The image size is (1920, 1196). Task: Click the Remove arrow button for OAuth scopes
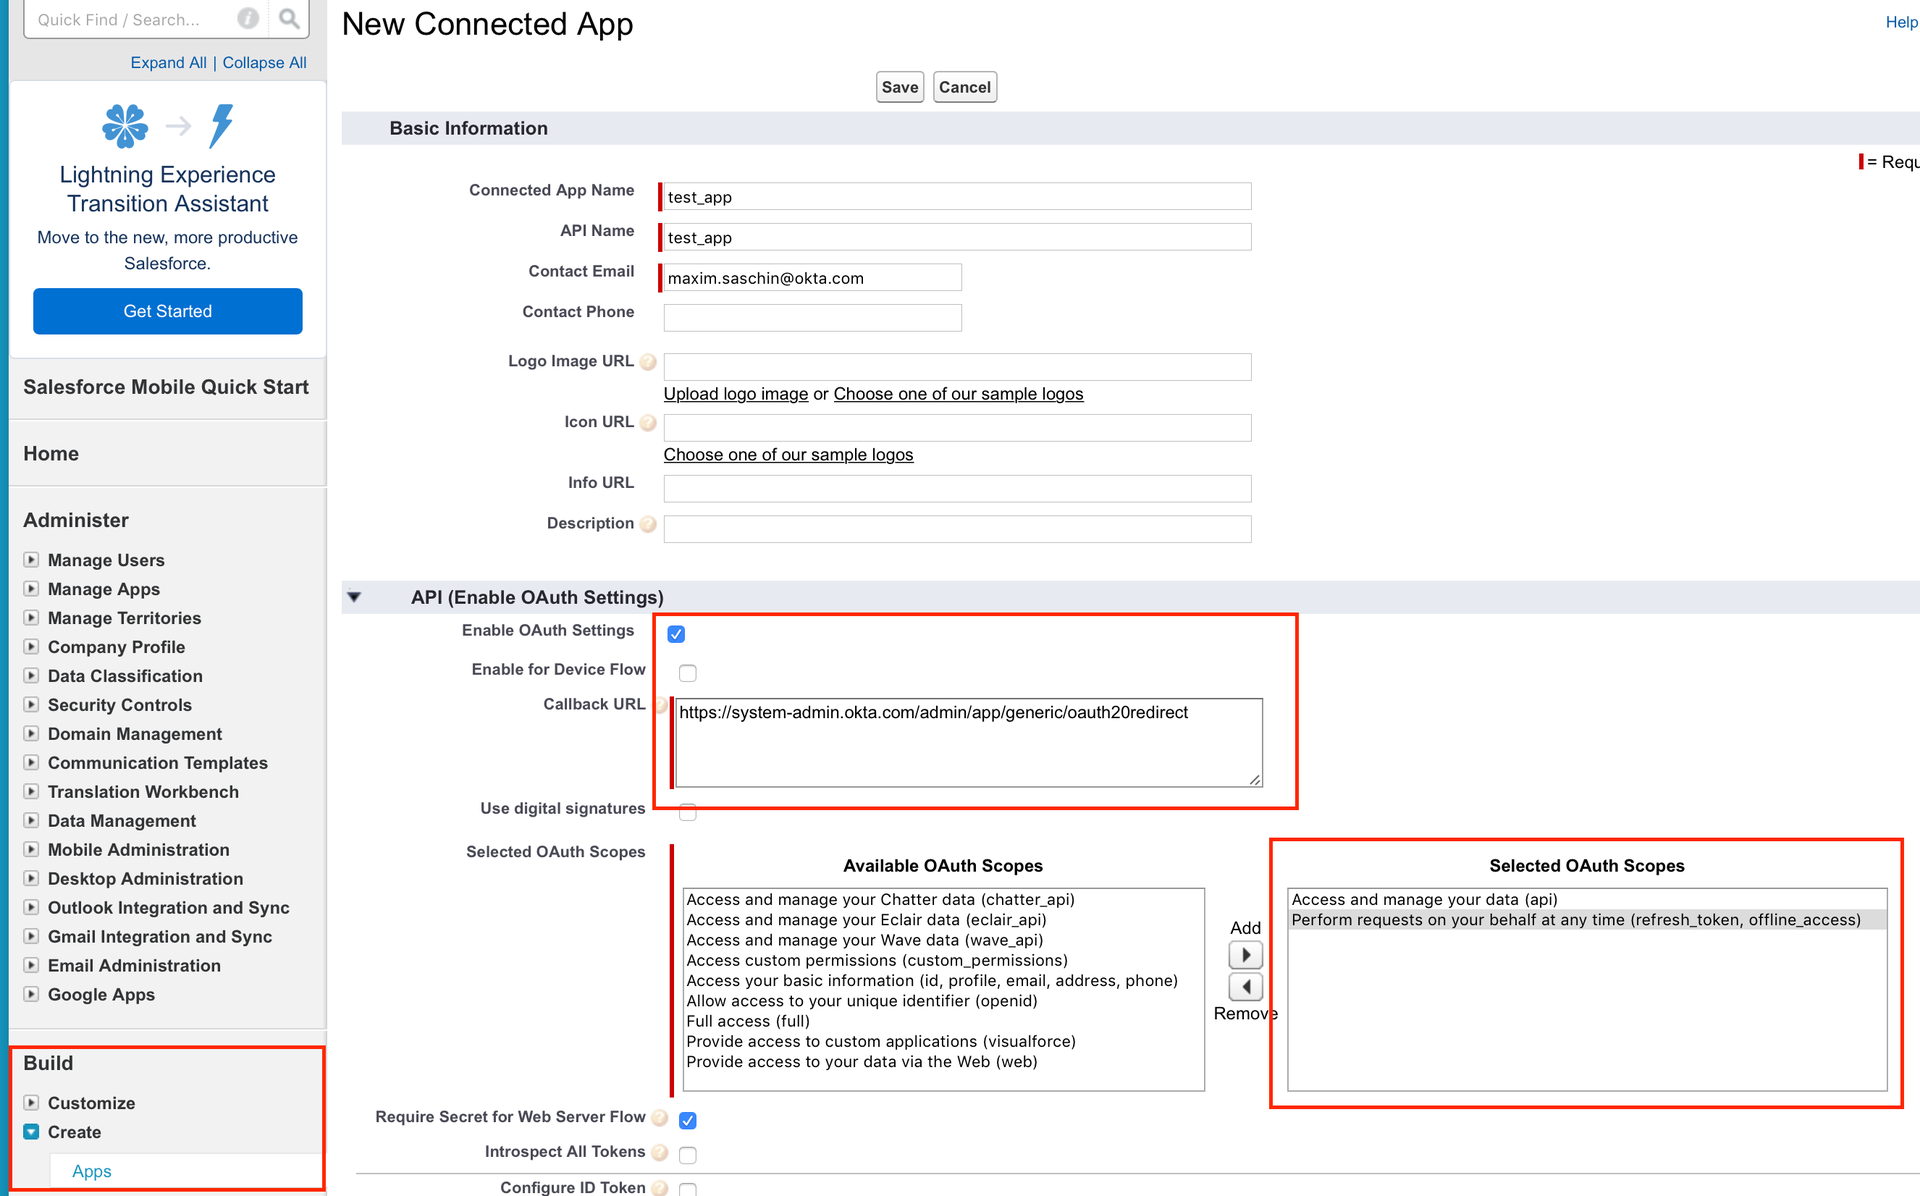point(1245,987)
